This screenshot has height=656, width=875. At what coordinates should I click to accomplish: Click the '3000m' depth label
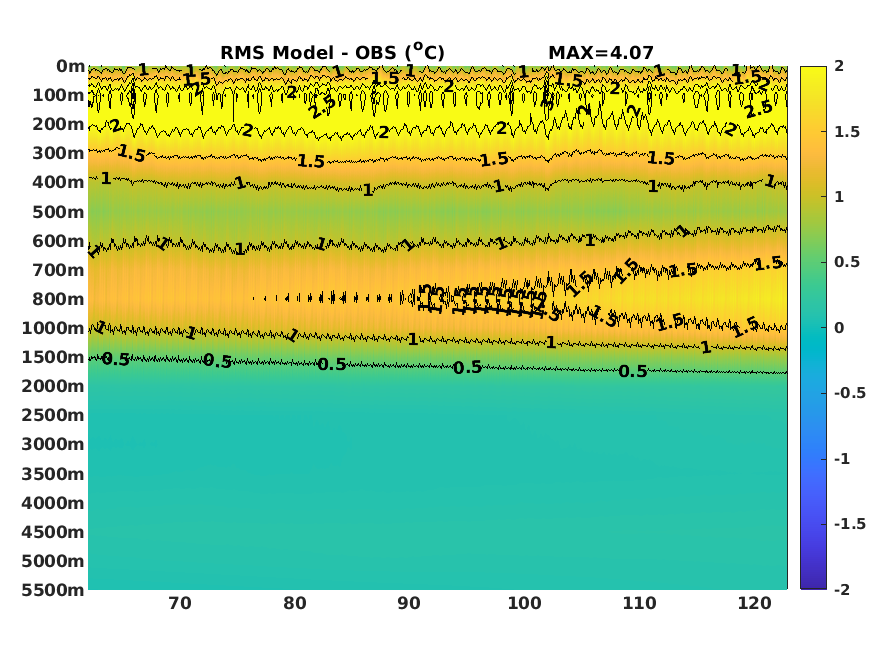[53, 444]
